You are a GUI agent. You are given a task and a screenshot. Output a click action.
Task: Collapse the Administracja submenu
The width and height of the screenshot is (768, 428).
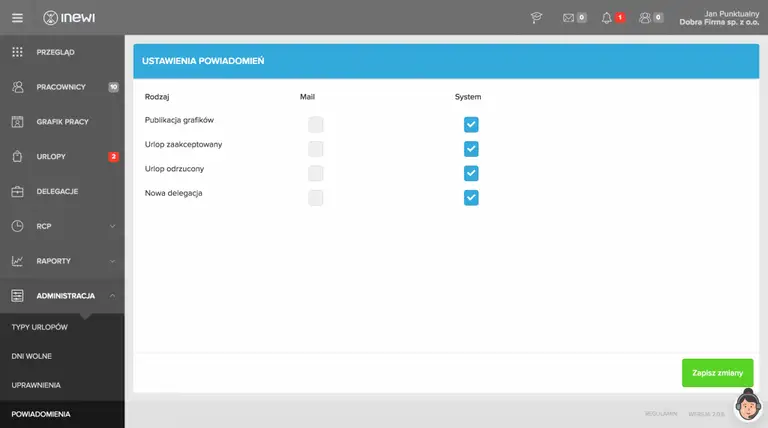[113, 296]
